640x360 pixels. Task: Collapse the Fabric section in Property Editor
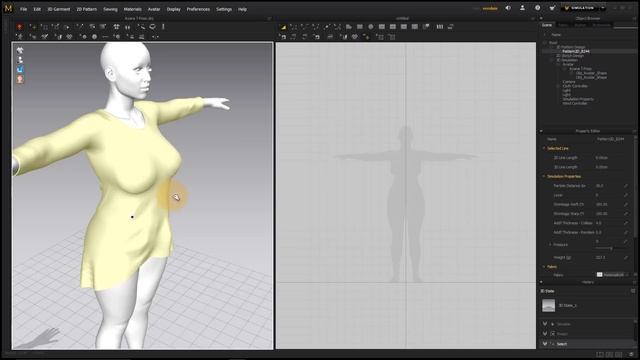(x=544, y=267)
